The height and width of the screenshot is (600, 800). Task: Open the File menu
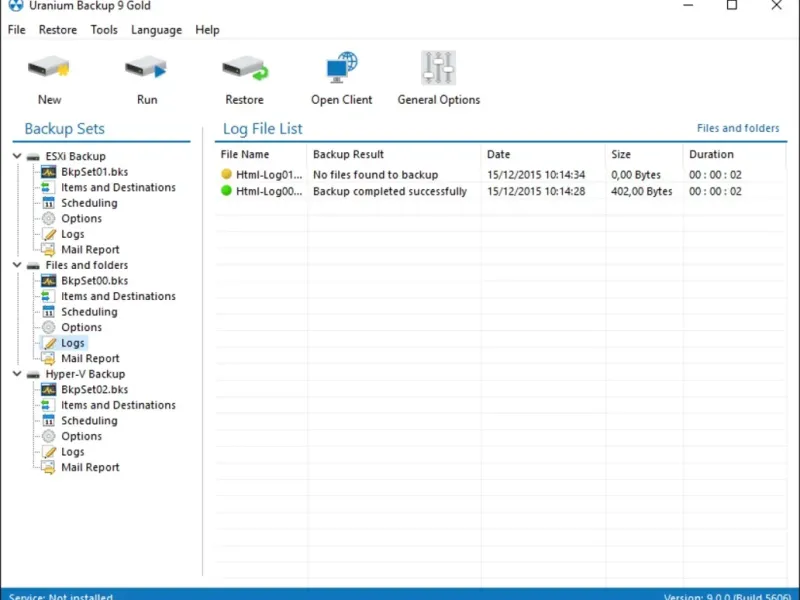(17, 30)
